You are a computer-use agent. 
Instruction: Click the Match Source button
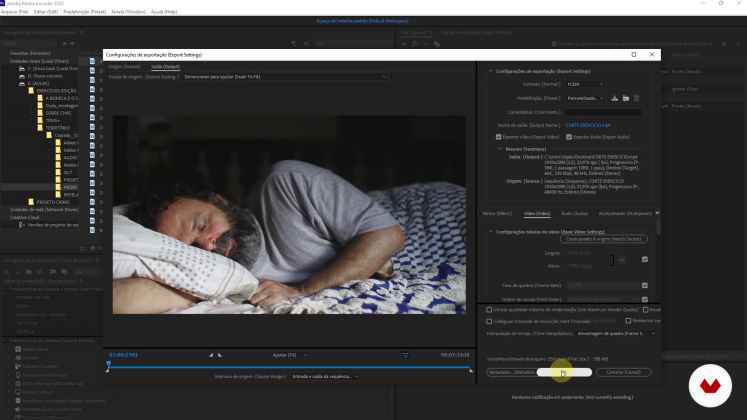(x=606, y=239)
